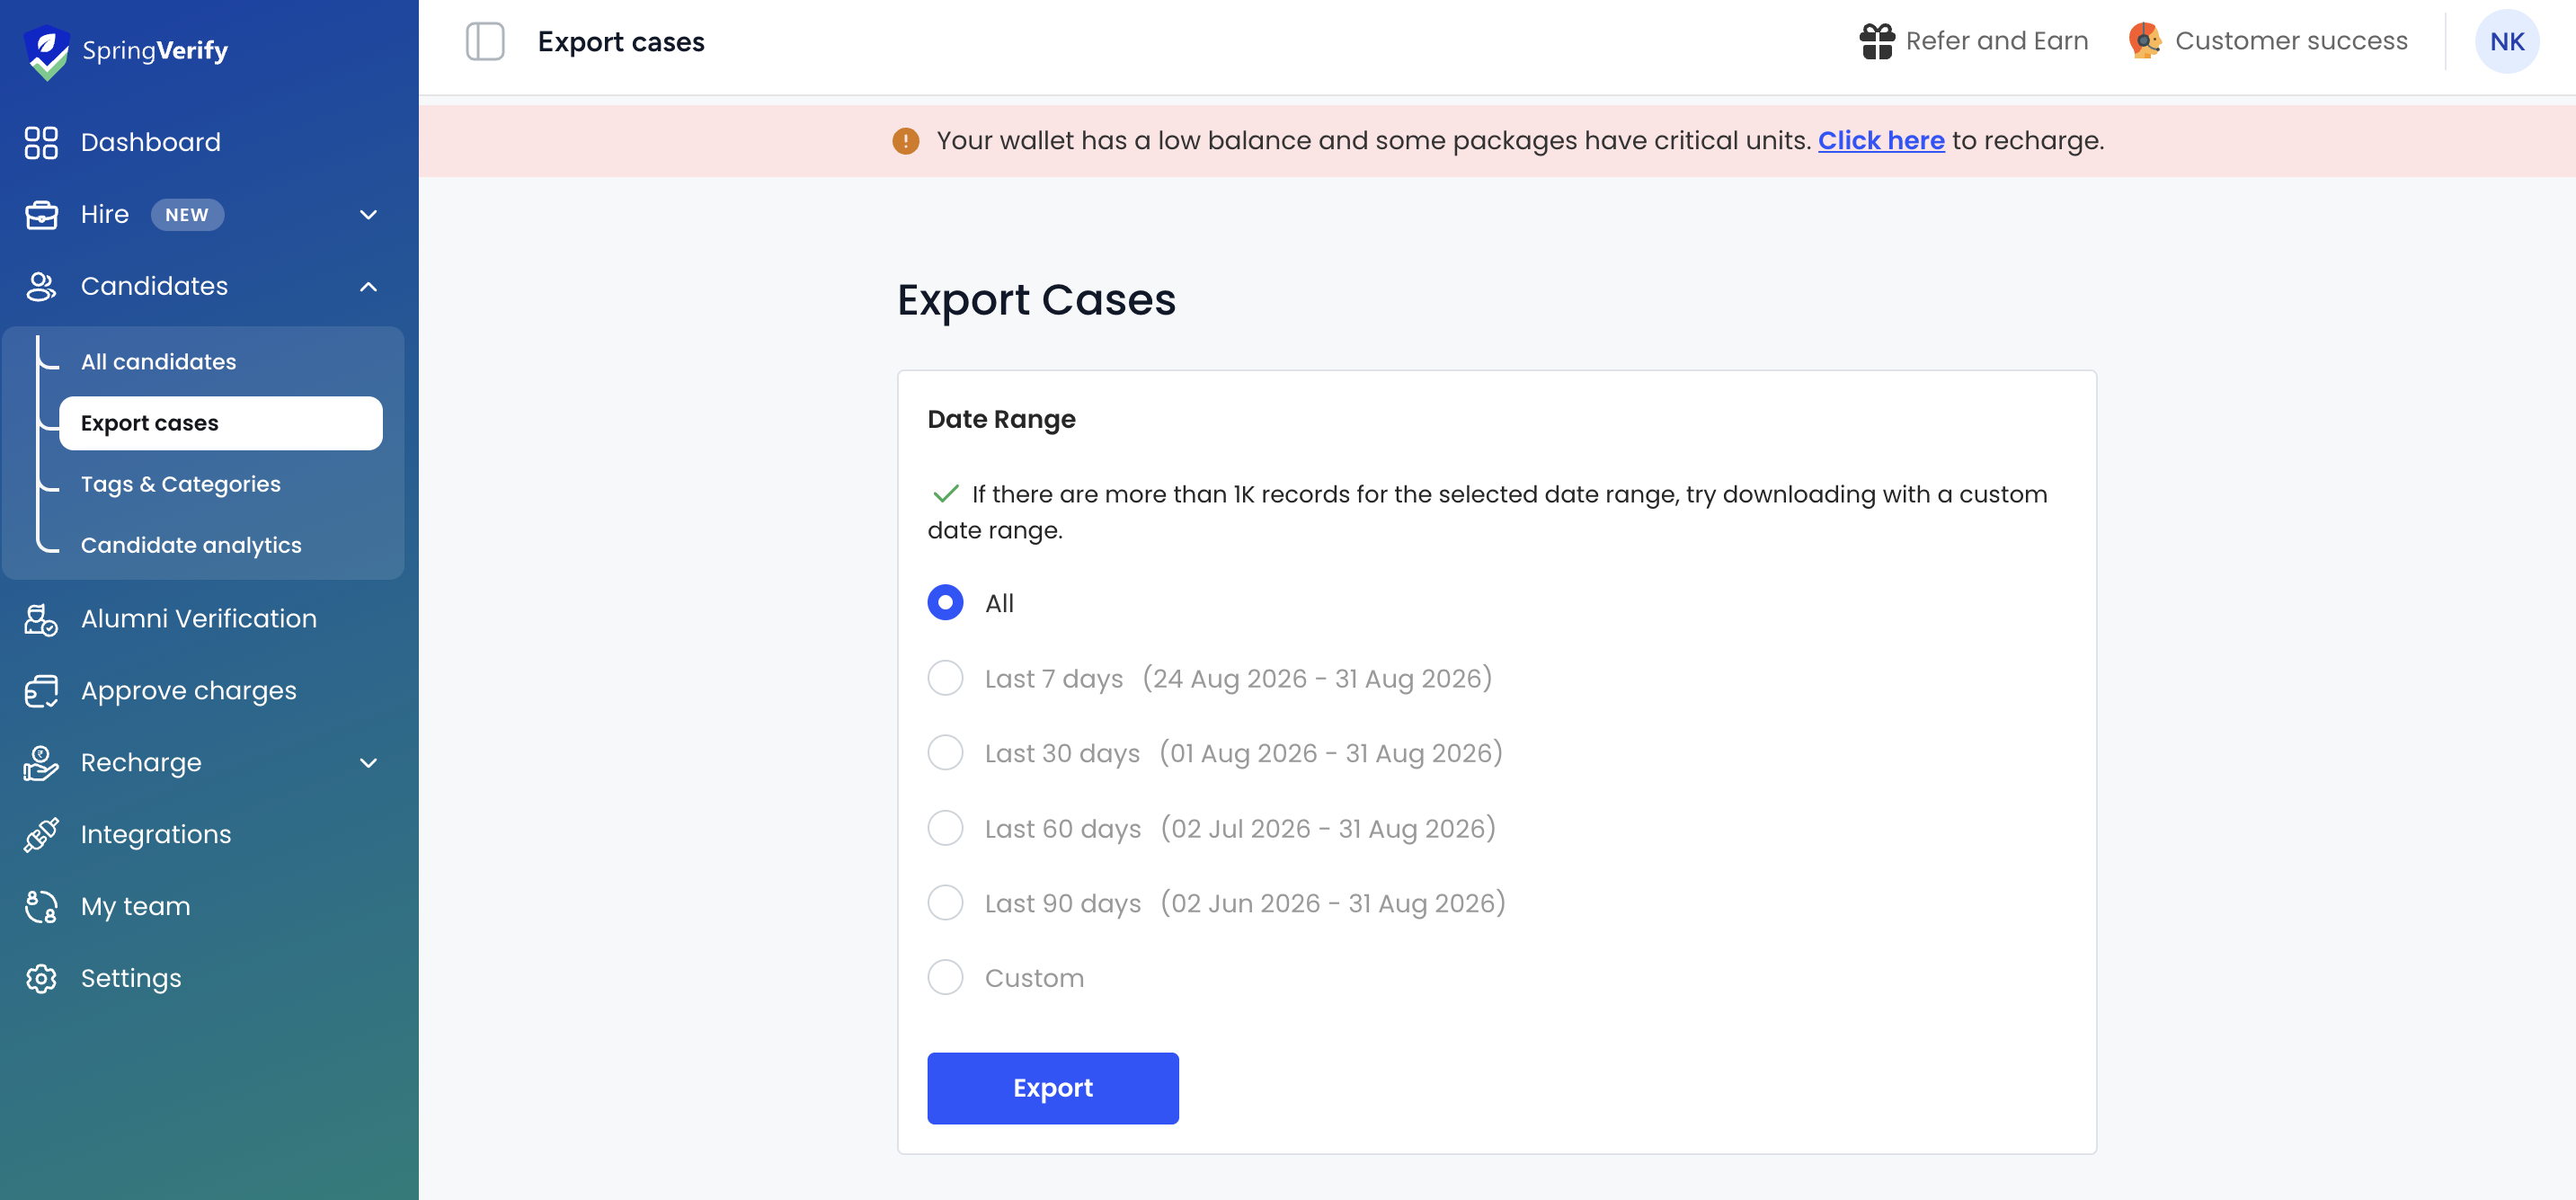The image size is (2576, 1200).
Task: Select the Last 7 days radio button
Action: [945, 678]
